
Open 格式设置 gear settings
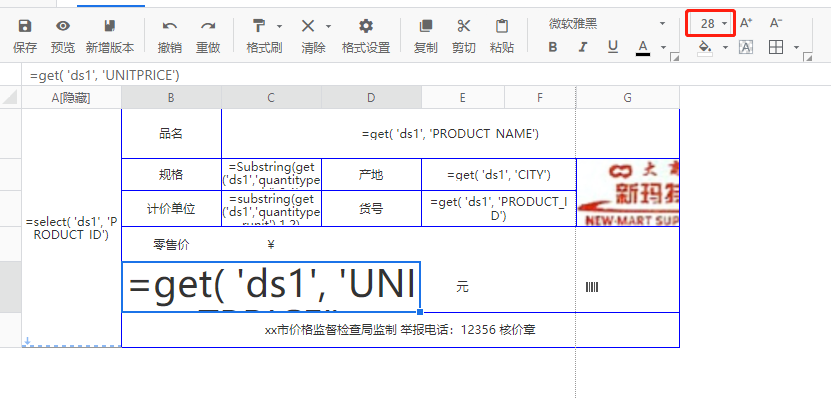tap(366, 25)
